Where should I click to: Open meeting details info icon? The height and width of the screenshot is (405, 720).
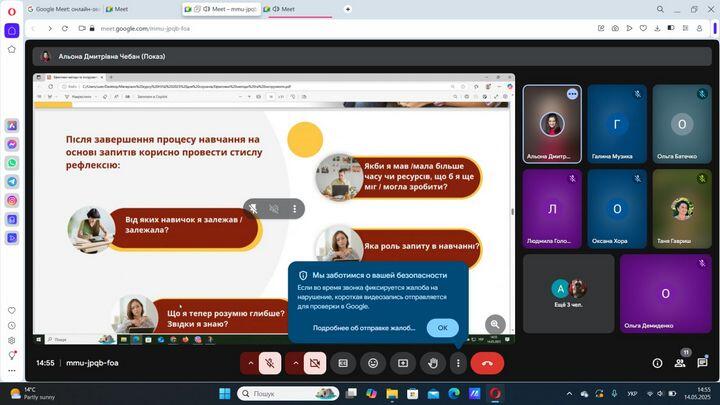pyautogui.click(x=658, y=363)
